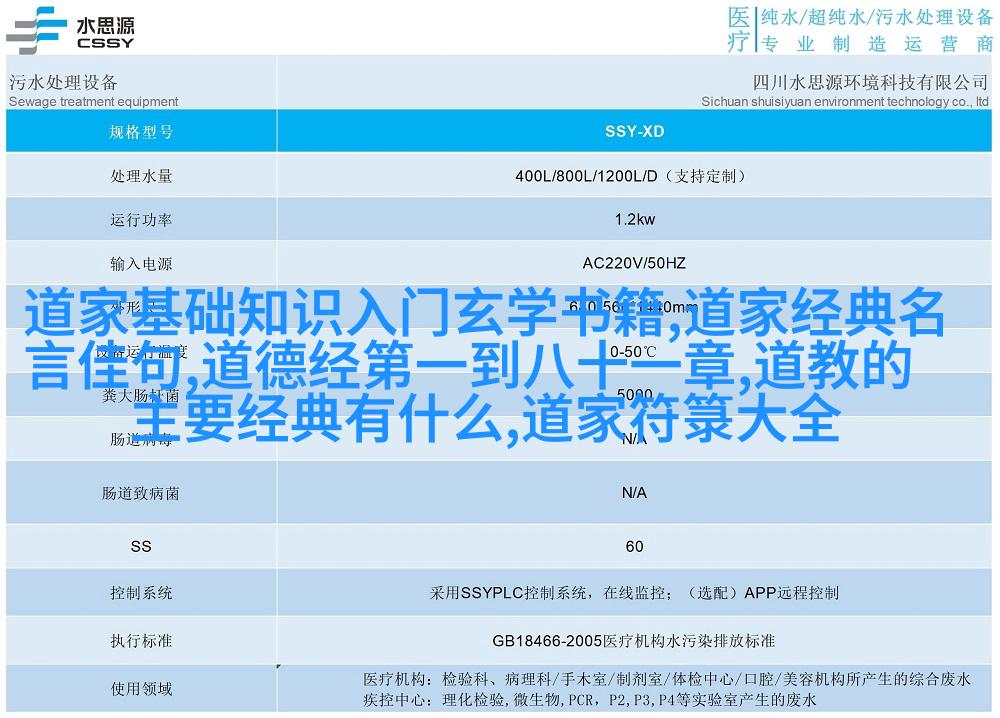
Task: Select the 规格型号 table header cell
Action: 141,131
